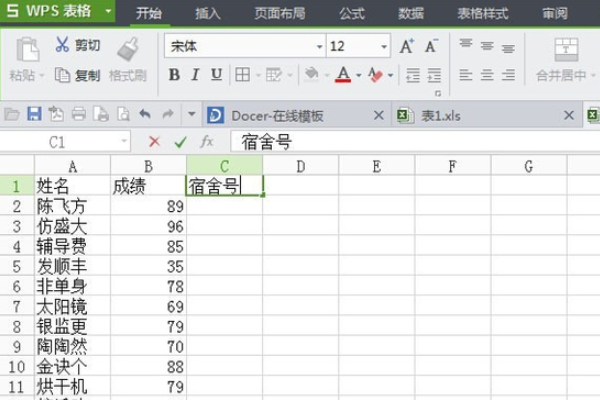Toggle align text left
This screenshot has width=600, height=400.
(466, 75)
